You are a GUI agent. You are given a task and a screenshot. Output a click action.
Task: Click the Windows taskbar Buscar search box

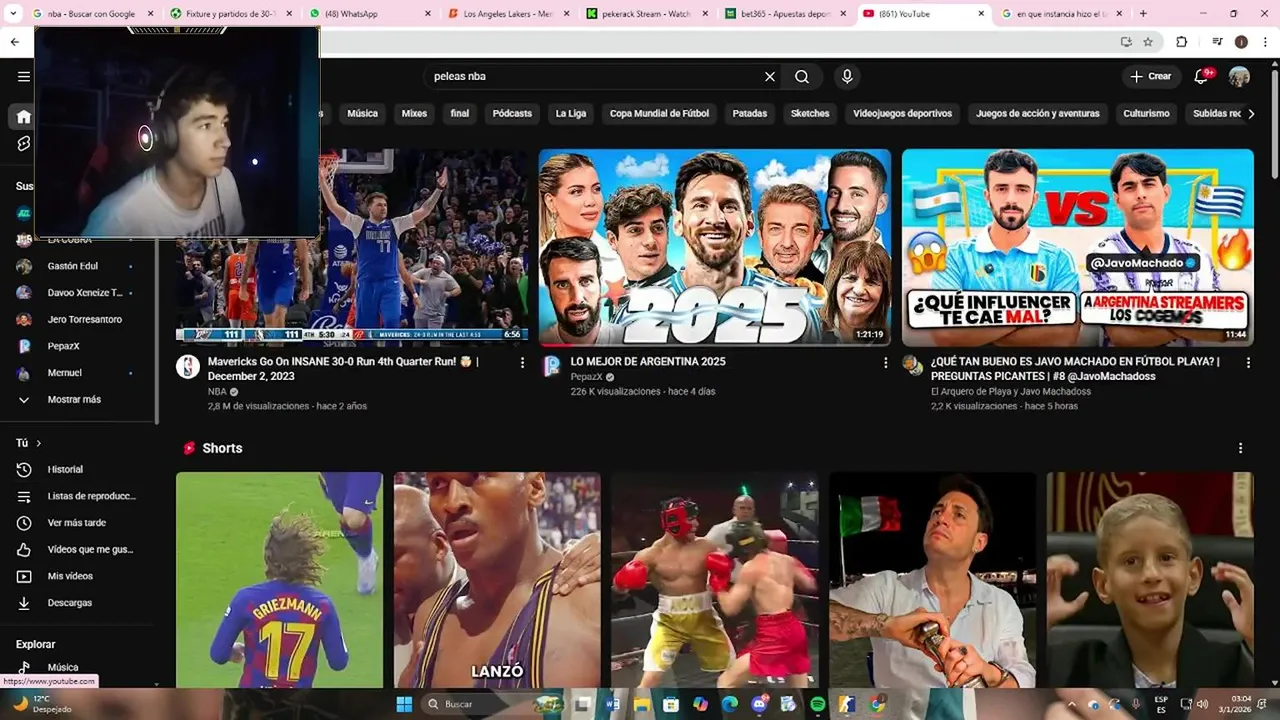(x=496, y=704)
